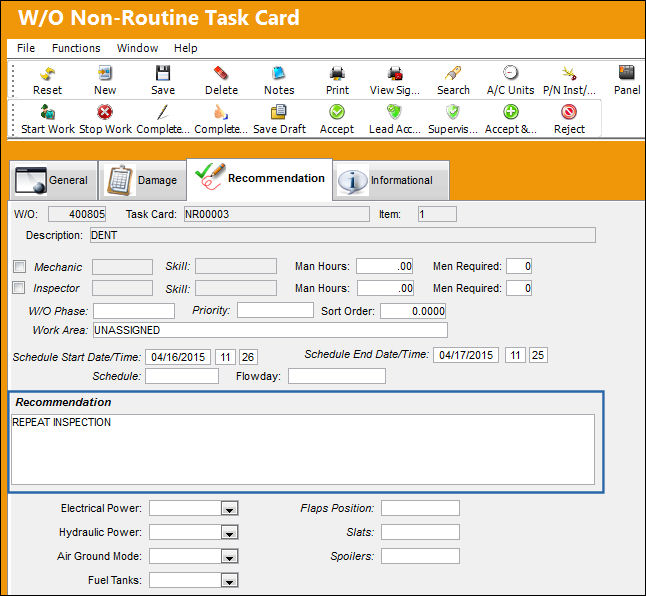
Task: Click the Schedule field
Action: pyautogui.click(x=182, y=376)
